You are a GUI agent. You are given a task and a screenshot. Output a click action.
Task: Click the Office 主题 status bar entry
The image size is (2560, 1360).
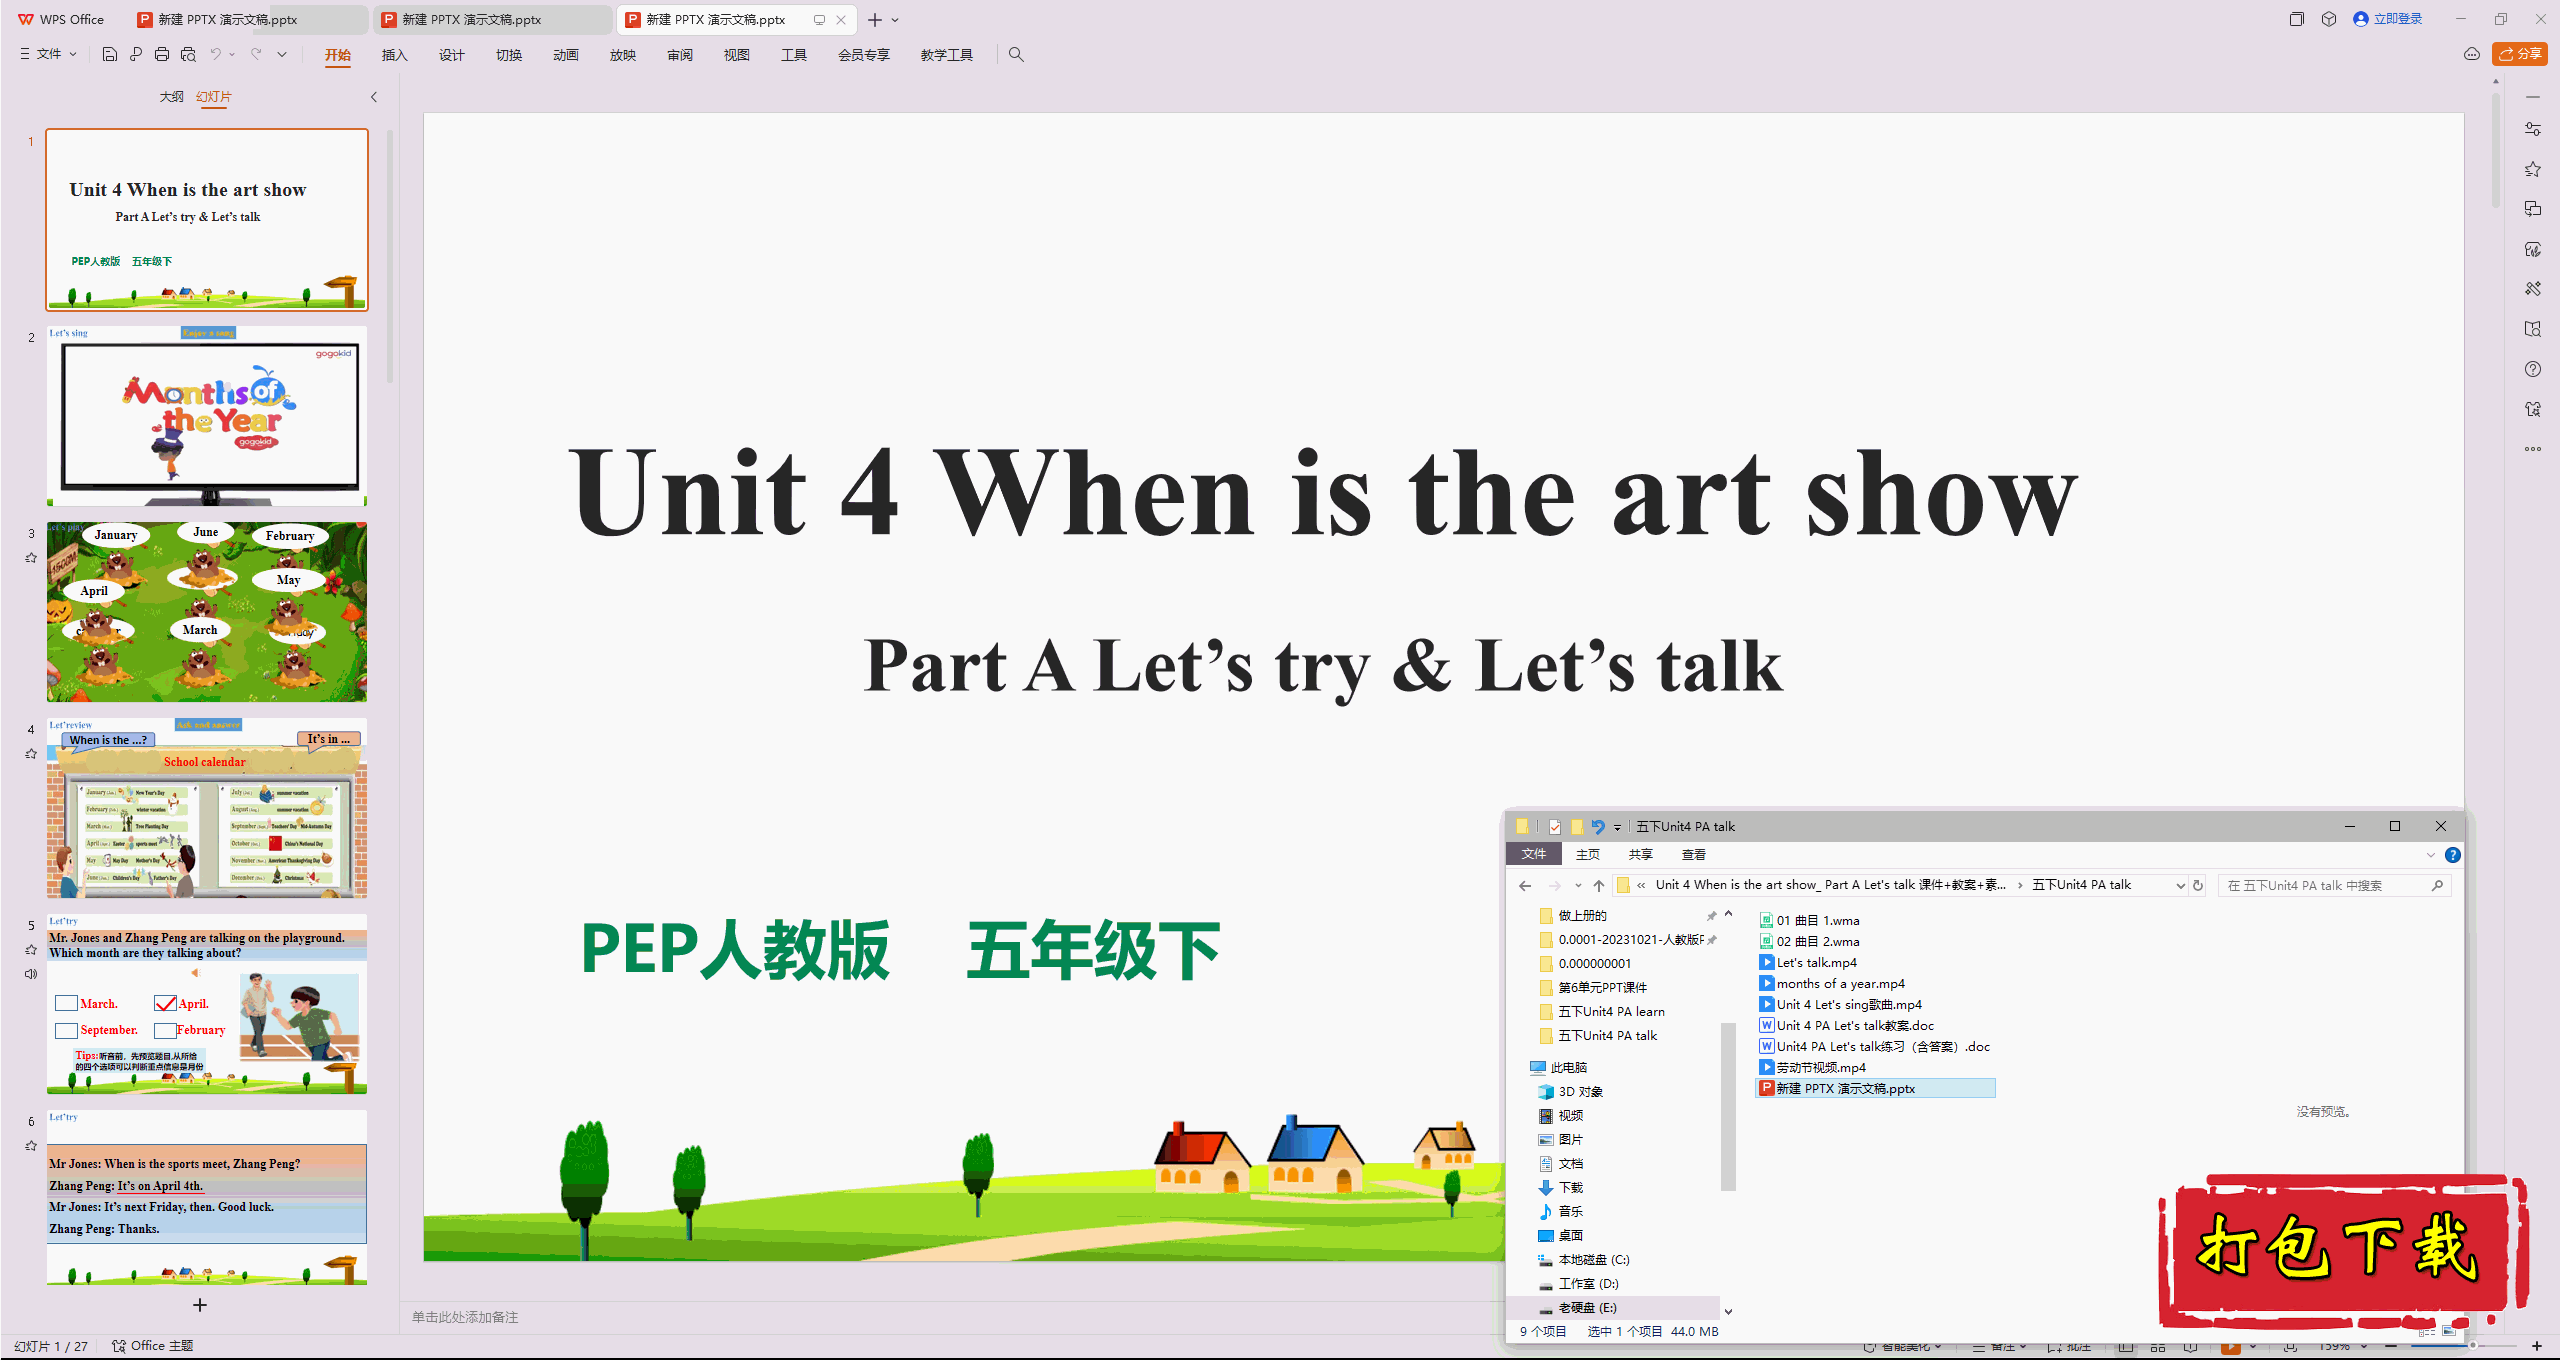coord(153,1346)
